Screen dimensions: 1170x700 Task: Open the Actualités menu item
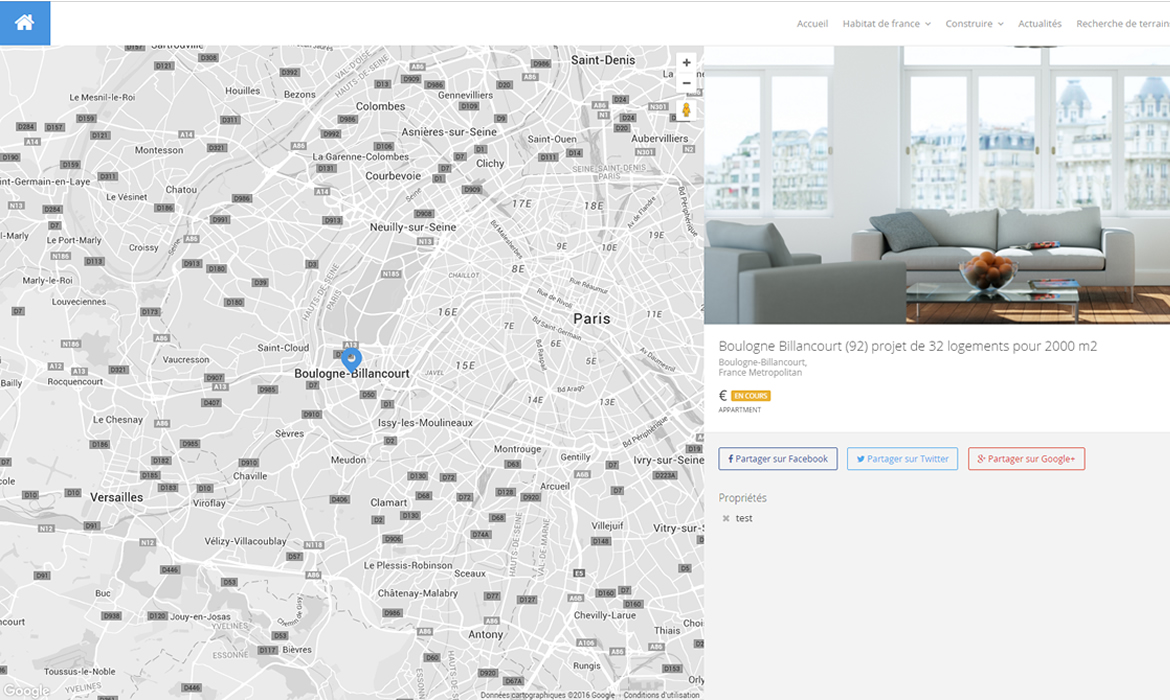click(1039, 24)
